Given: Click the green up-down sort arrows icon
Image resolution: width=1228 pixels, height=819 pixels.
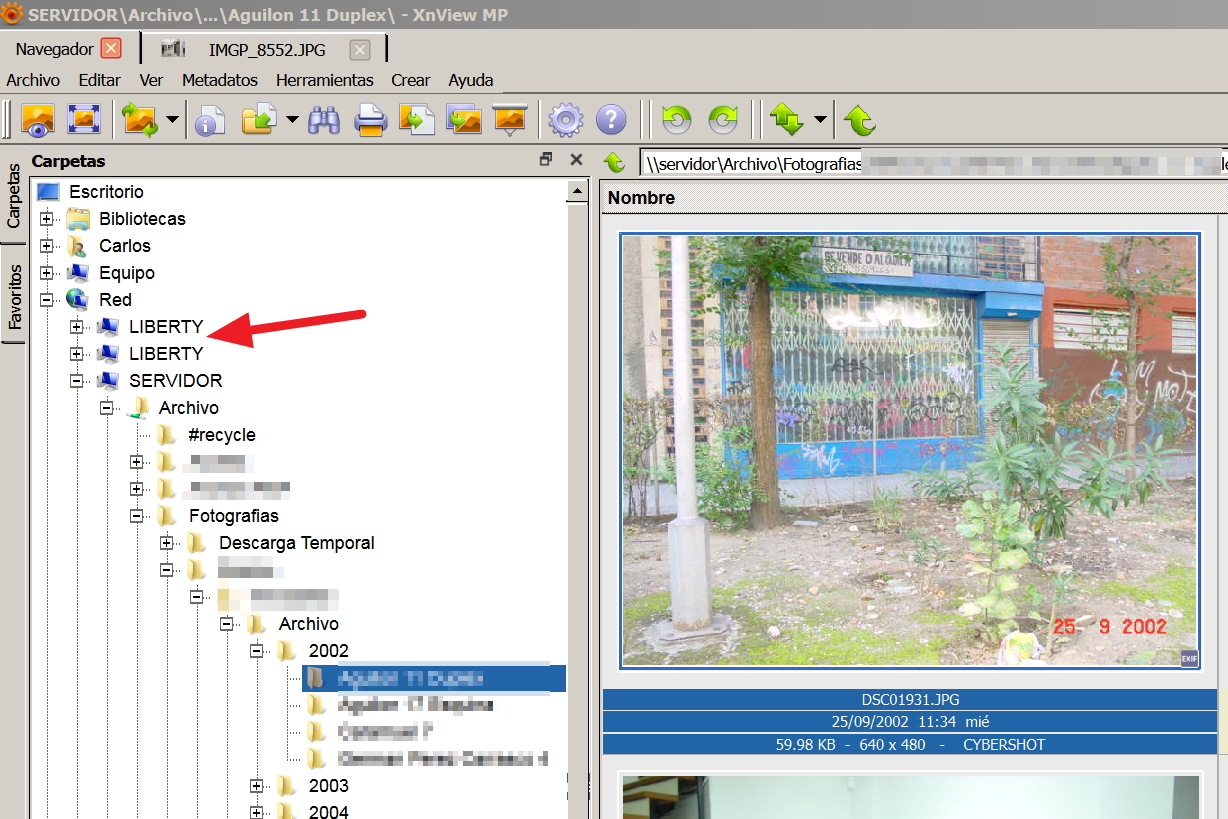Looking at the screenshot, I should coord(787,121).
